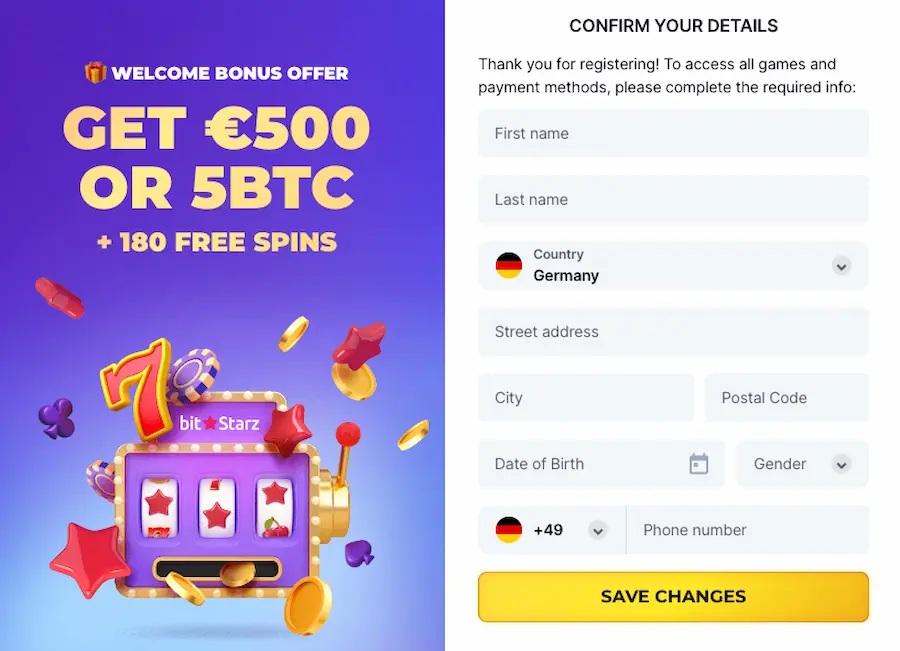Click the Save Changes button
Screen dimensions: 900x651
(x=672, y=596)
